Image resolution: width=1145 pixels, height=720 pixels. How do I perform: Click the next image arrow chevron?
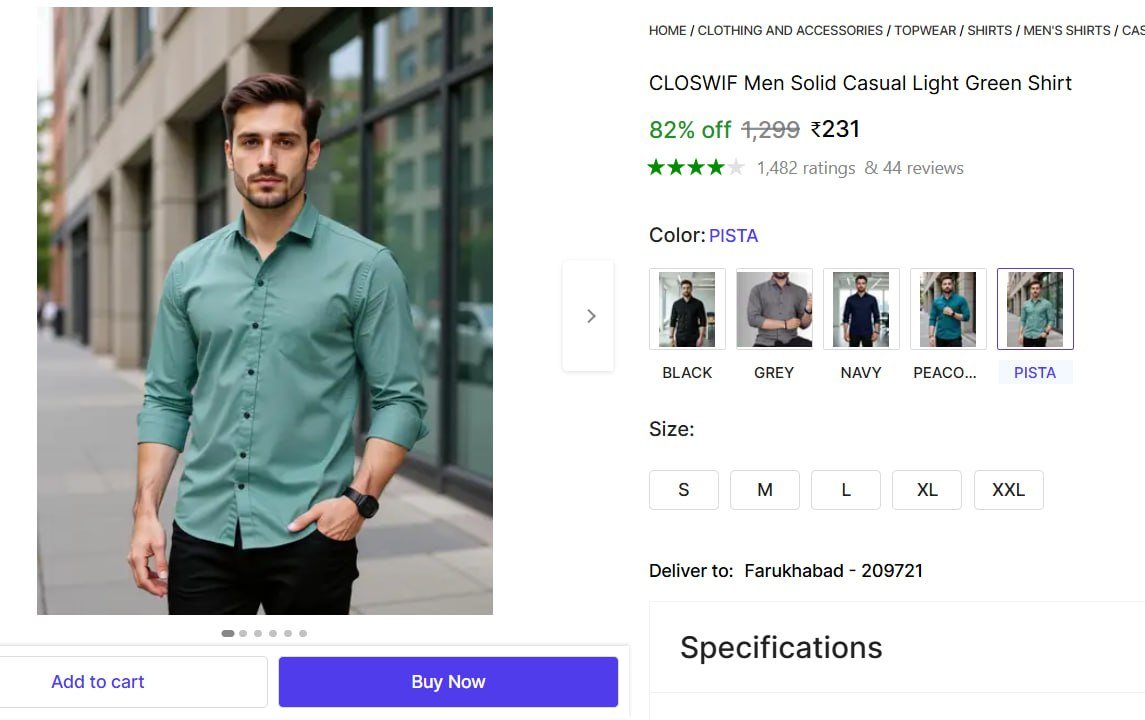click(x=589, y=316)
